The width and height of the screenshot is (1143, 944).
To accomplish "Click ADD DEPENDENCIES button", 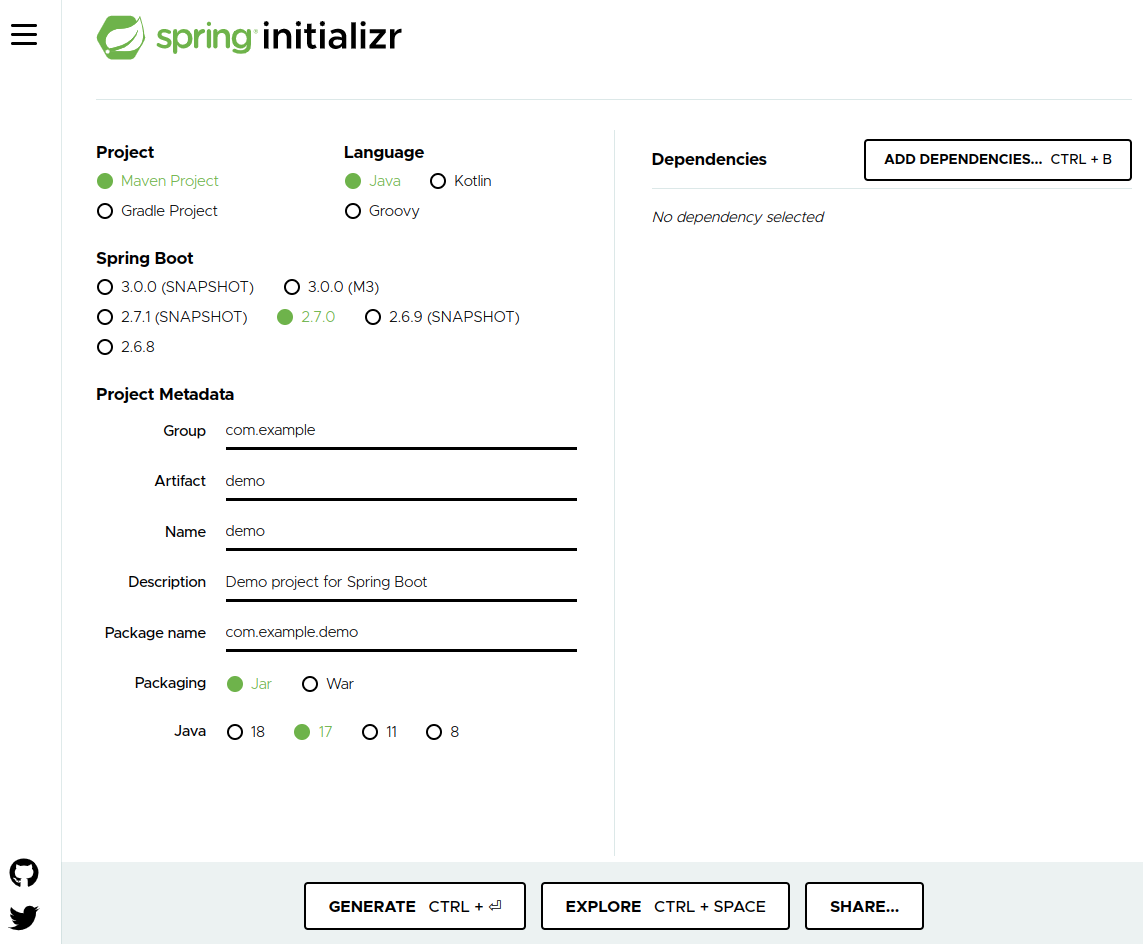I will (x=996, y=160).
